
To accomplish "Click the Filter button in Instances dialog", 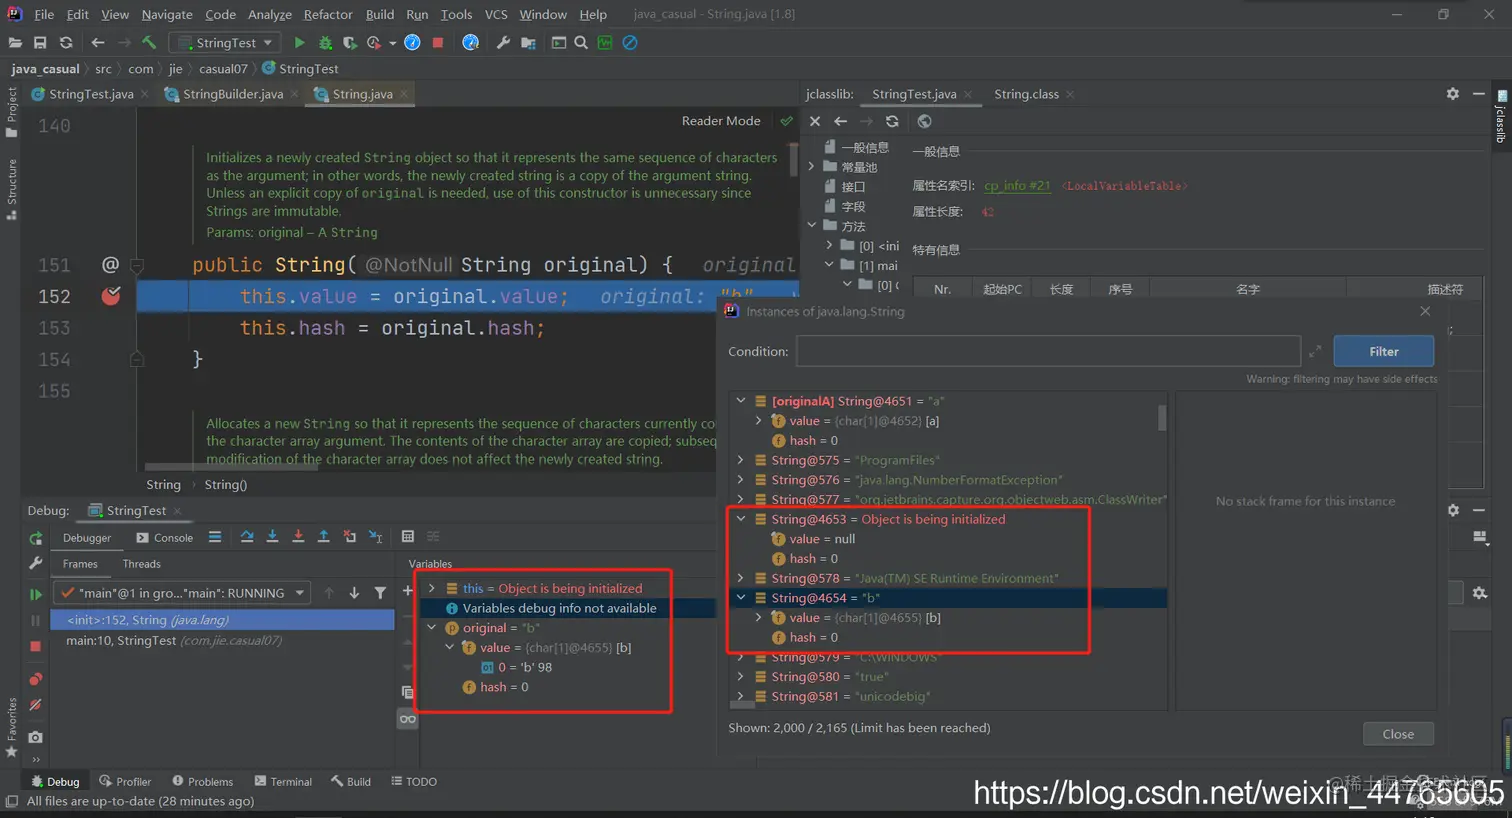I will click(1384, 352).
